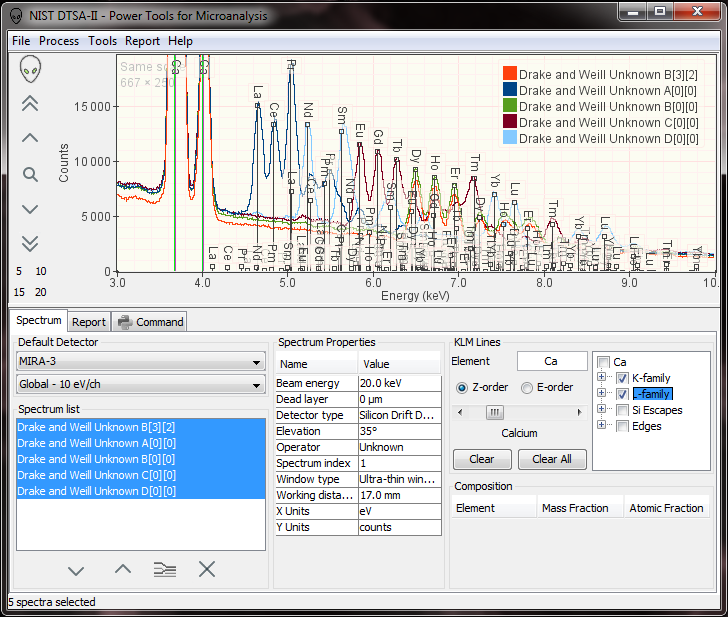
Task: Click the Clear All button
Action: pyautogui.click(x=552, y=459)
